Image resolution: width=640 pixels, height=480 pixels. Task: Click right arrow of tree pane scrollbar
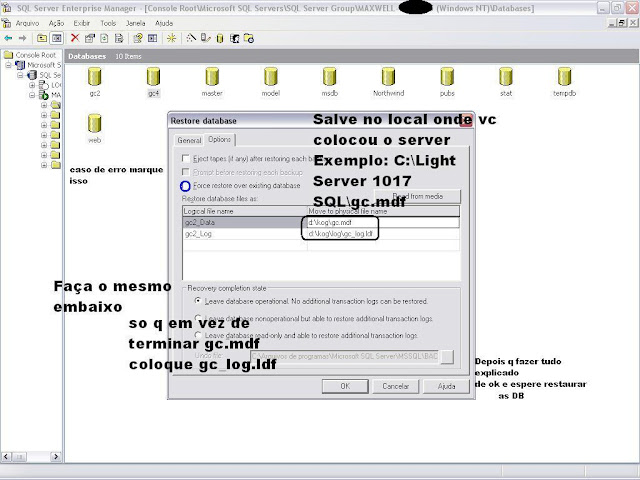click(56, 456)
